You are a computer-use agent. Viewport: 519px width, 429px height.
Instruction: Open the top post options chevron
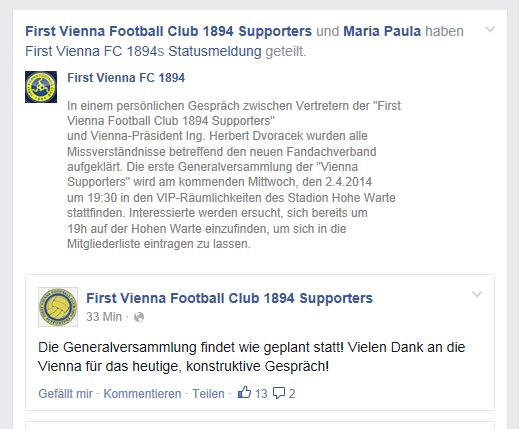click(x=490, y=29)
